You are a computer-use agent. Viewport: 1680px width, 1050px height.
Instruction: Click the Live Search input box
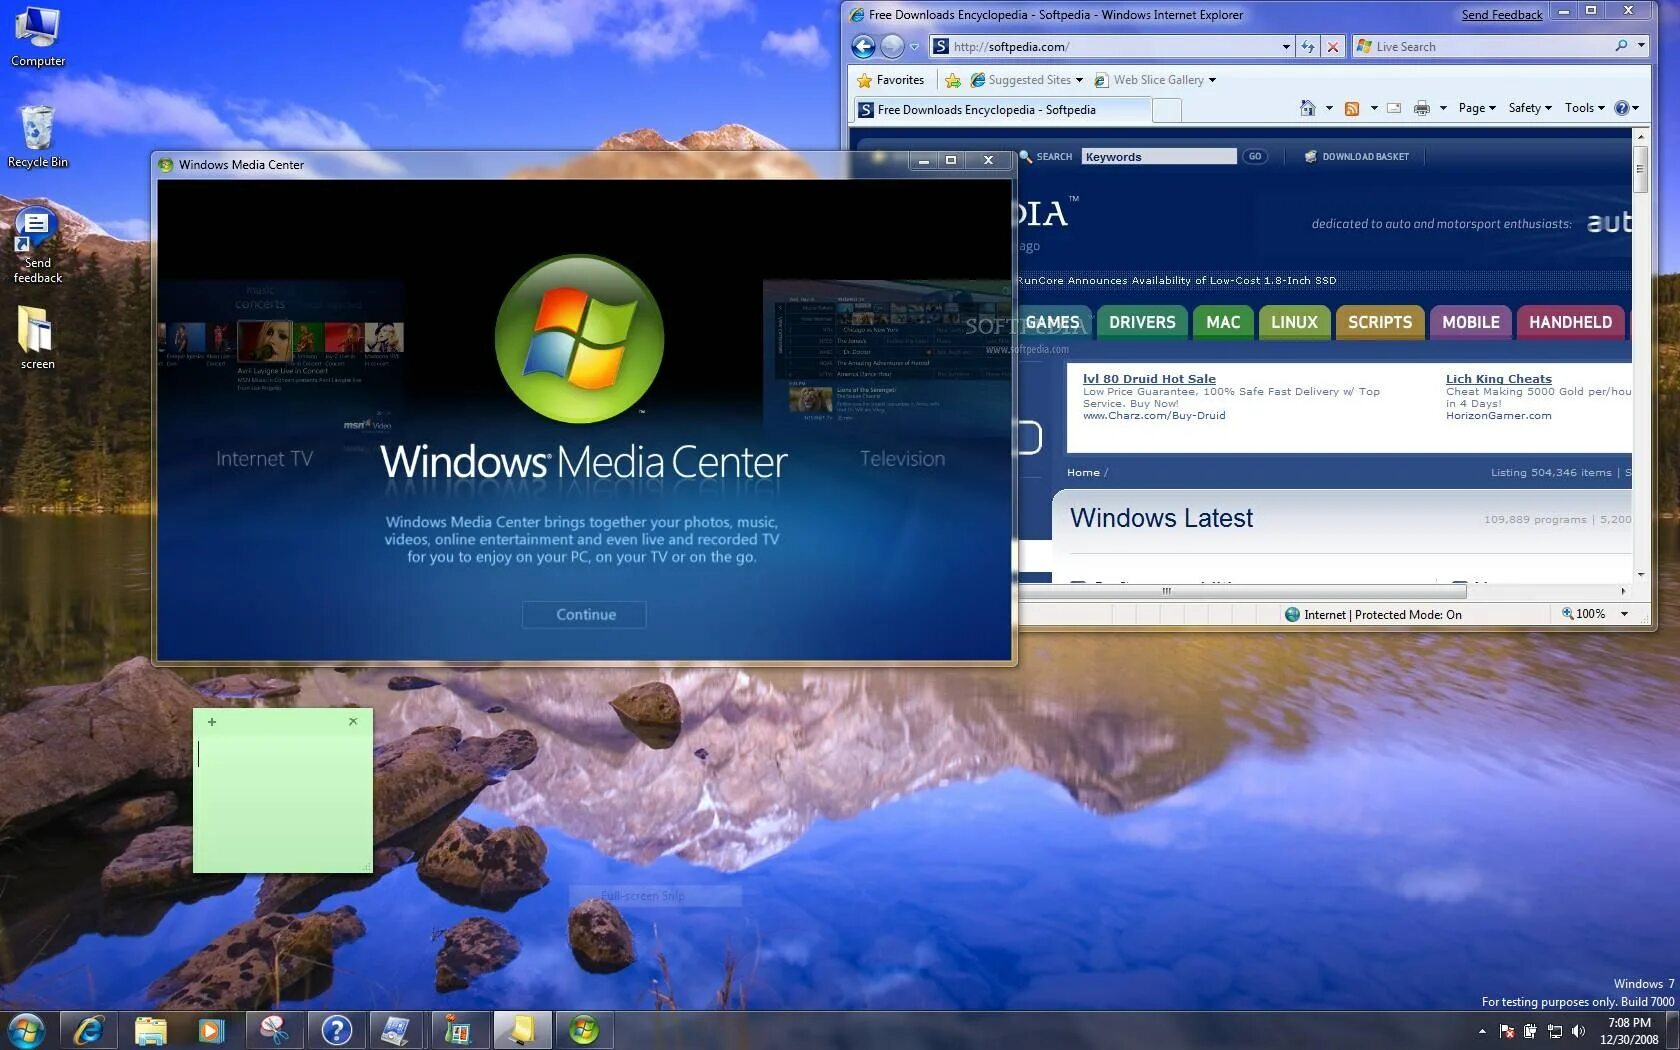tap(1480, 46)
